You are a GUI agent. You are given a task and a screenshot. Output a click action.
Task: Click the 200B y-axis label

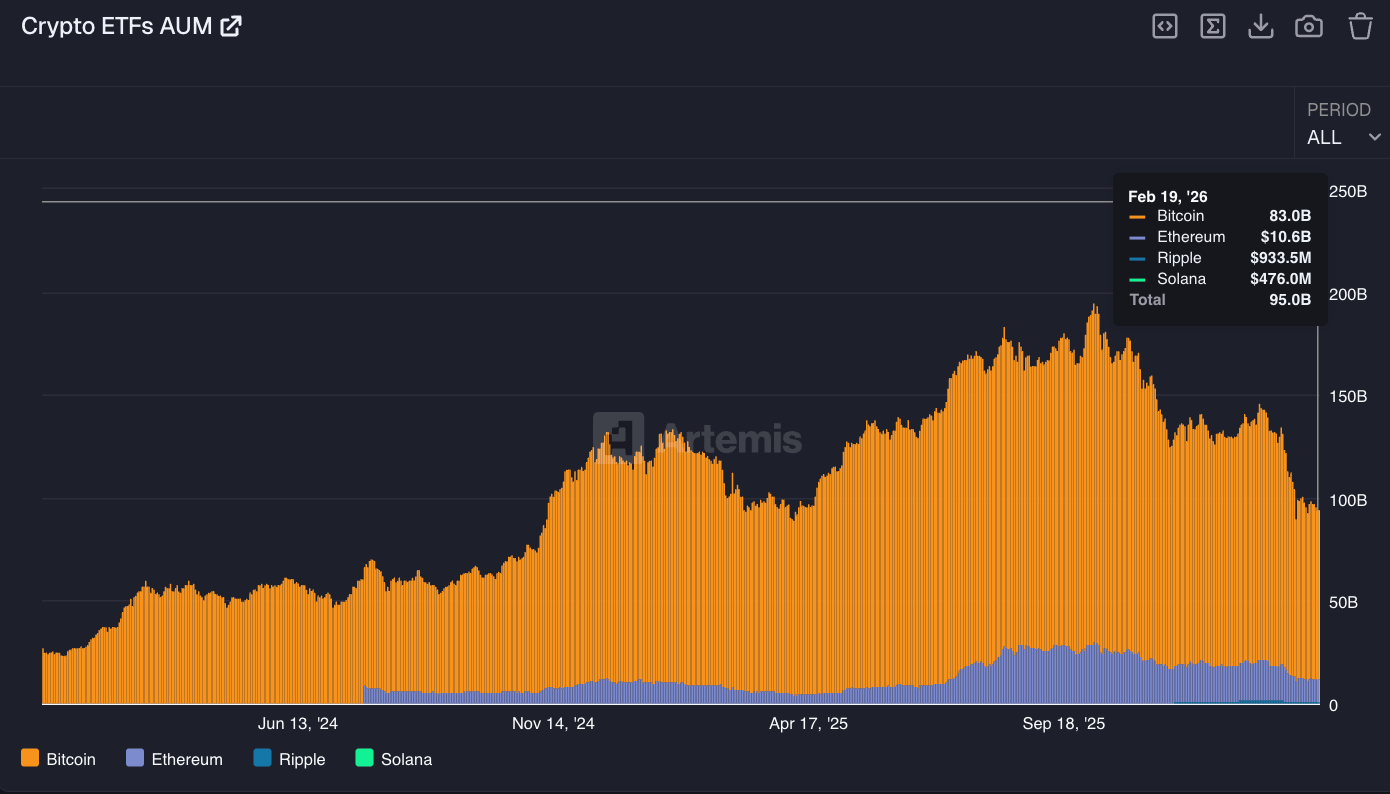(x=1347, y=294)
